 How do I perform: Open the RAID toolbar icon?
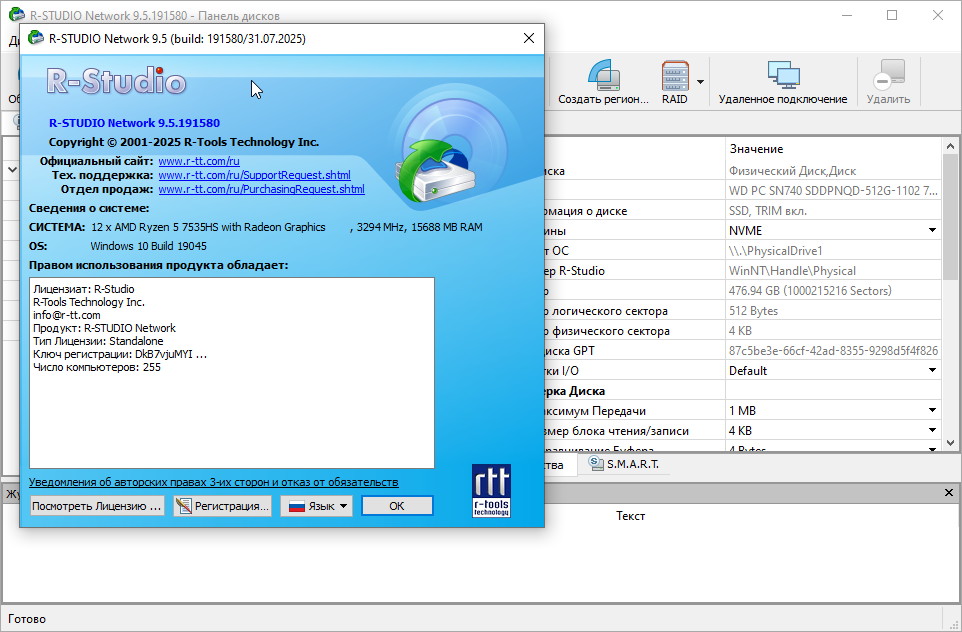[675, 82]
